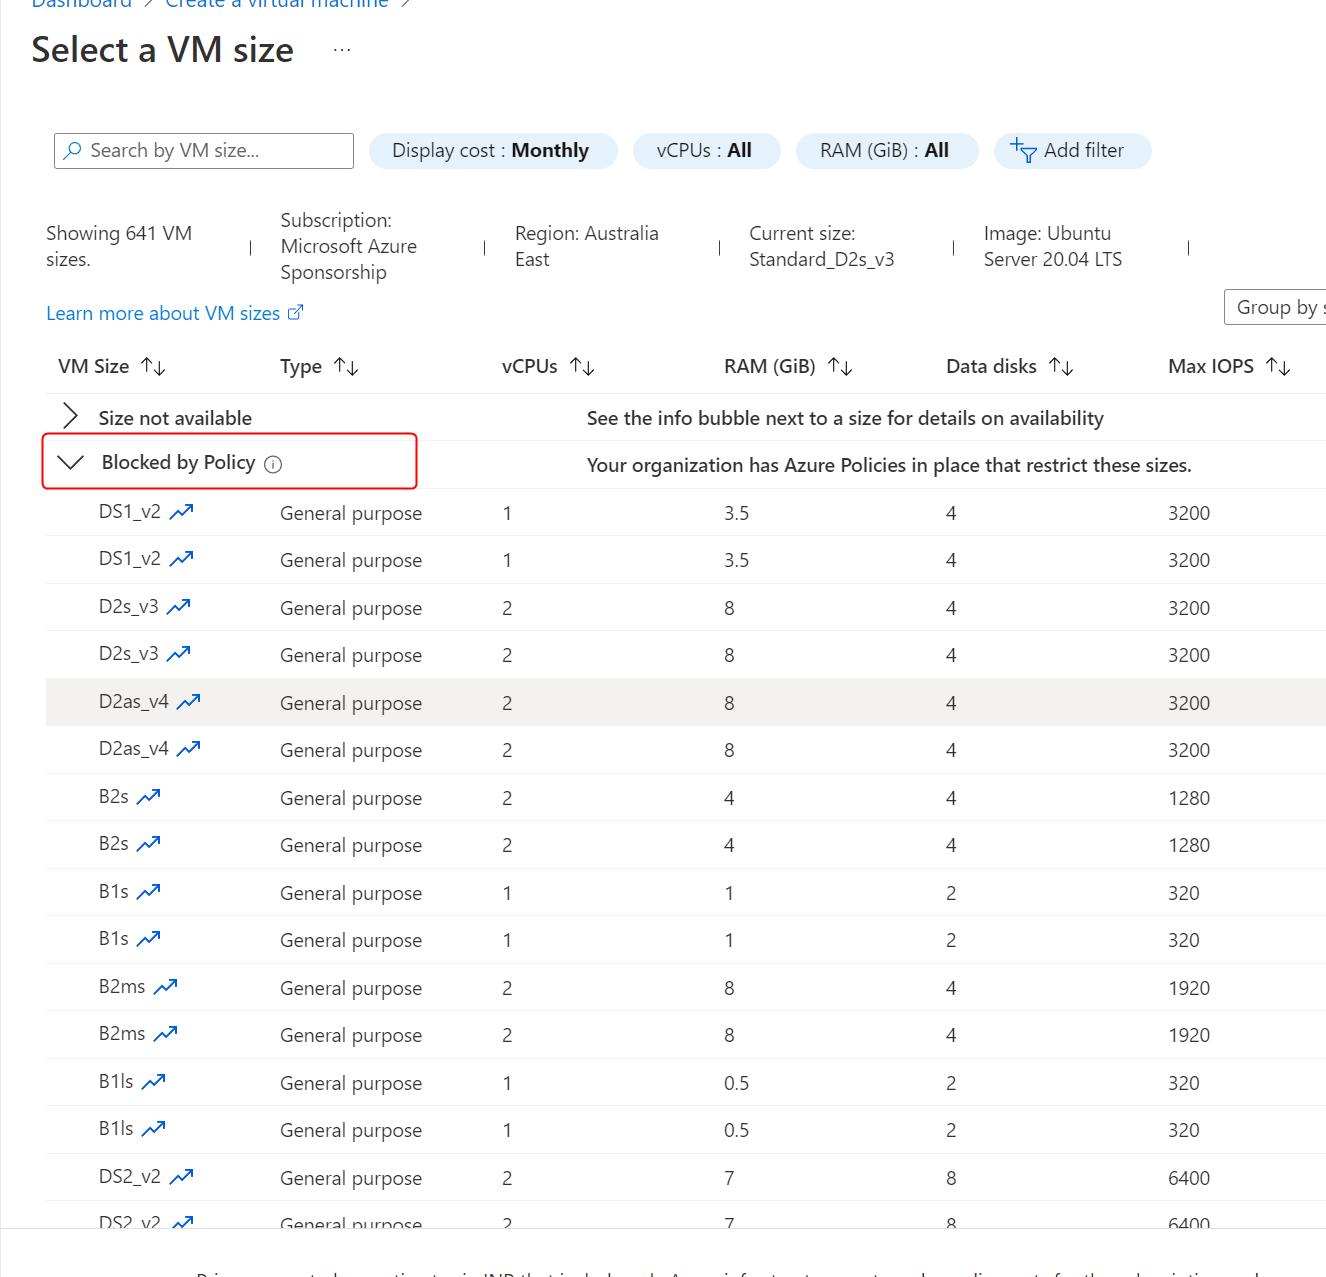Click the Select a VM size heading
Image resolution: width=1326 pixels, height=1277 pixels.
tap(163, 50)
